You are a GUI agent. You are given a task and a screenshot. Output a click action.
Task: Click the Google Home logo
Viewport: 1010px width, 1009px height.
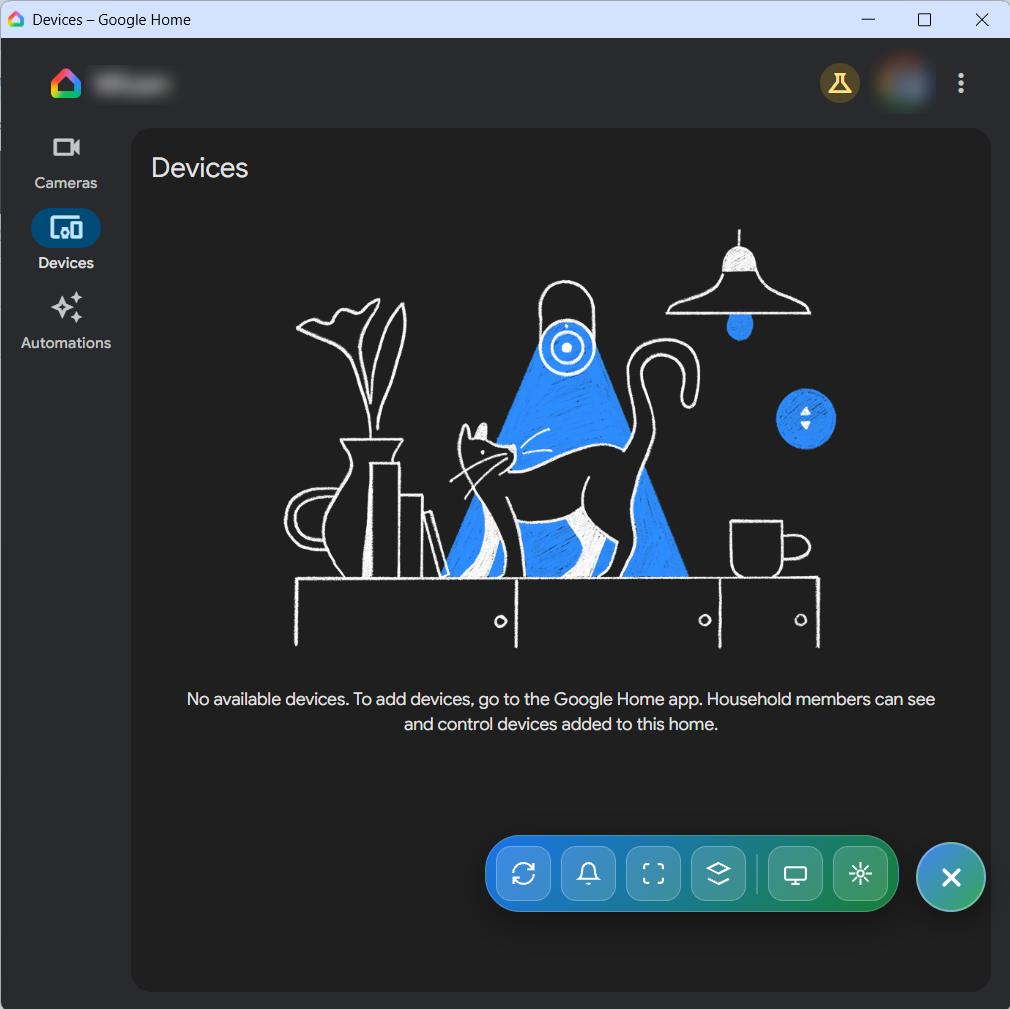(65, 83)
